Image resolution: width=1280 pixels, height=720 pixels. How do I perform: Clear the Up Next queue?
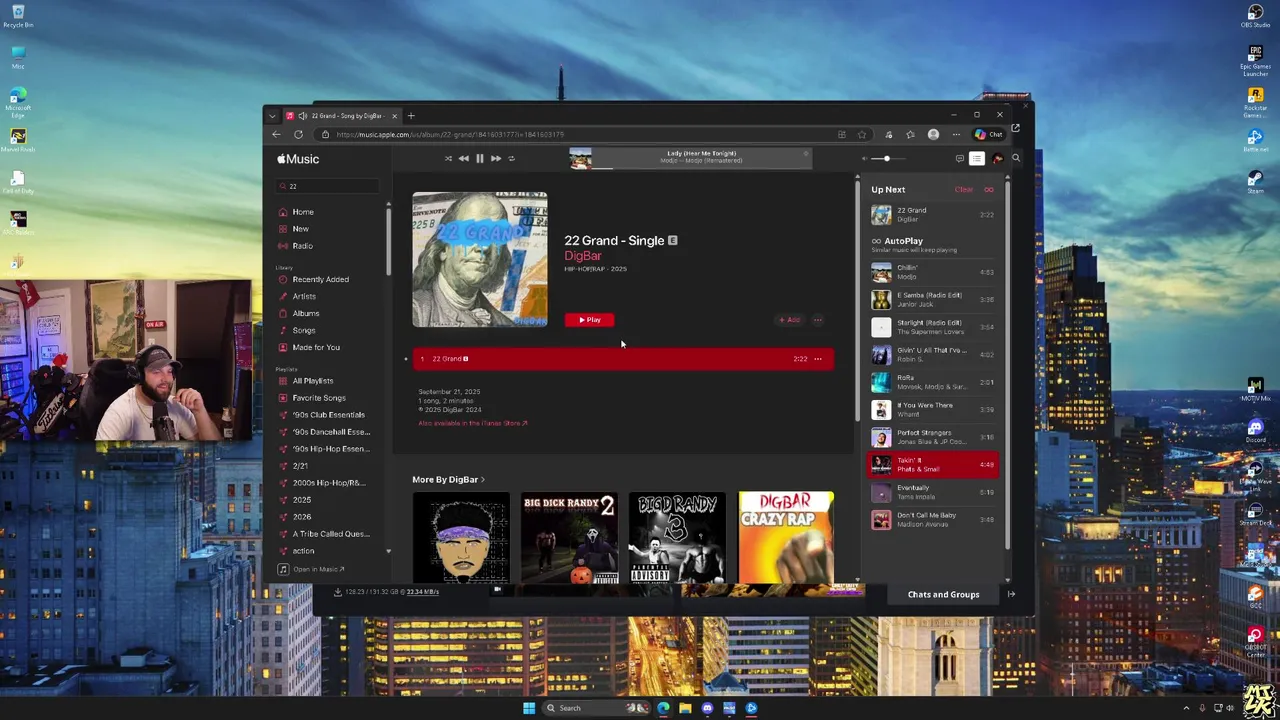964,189
